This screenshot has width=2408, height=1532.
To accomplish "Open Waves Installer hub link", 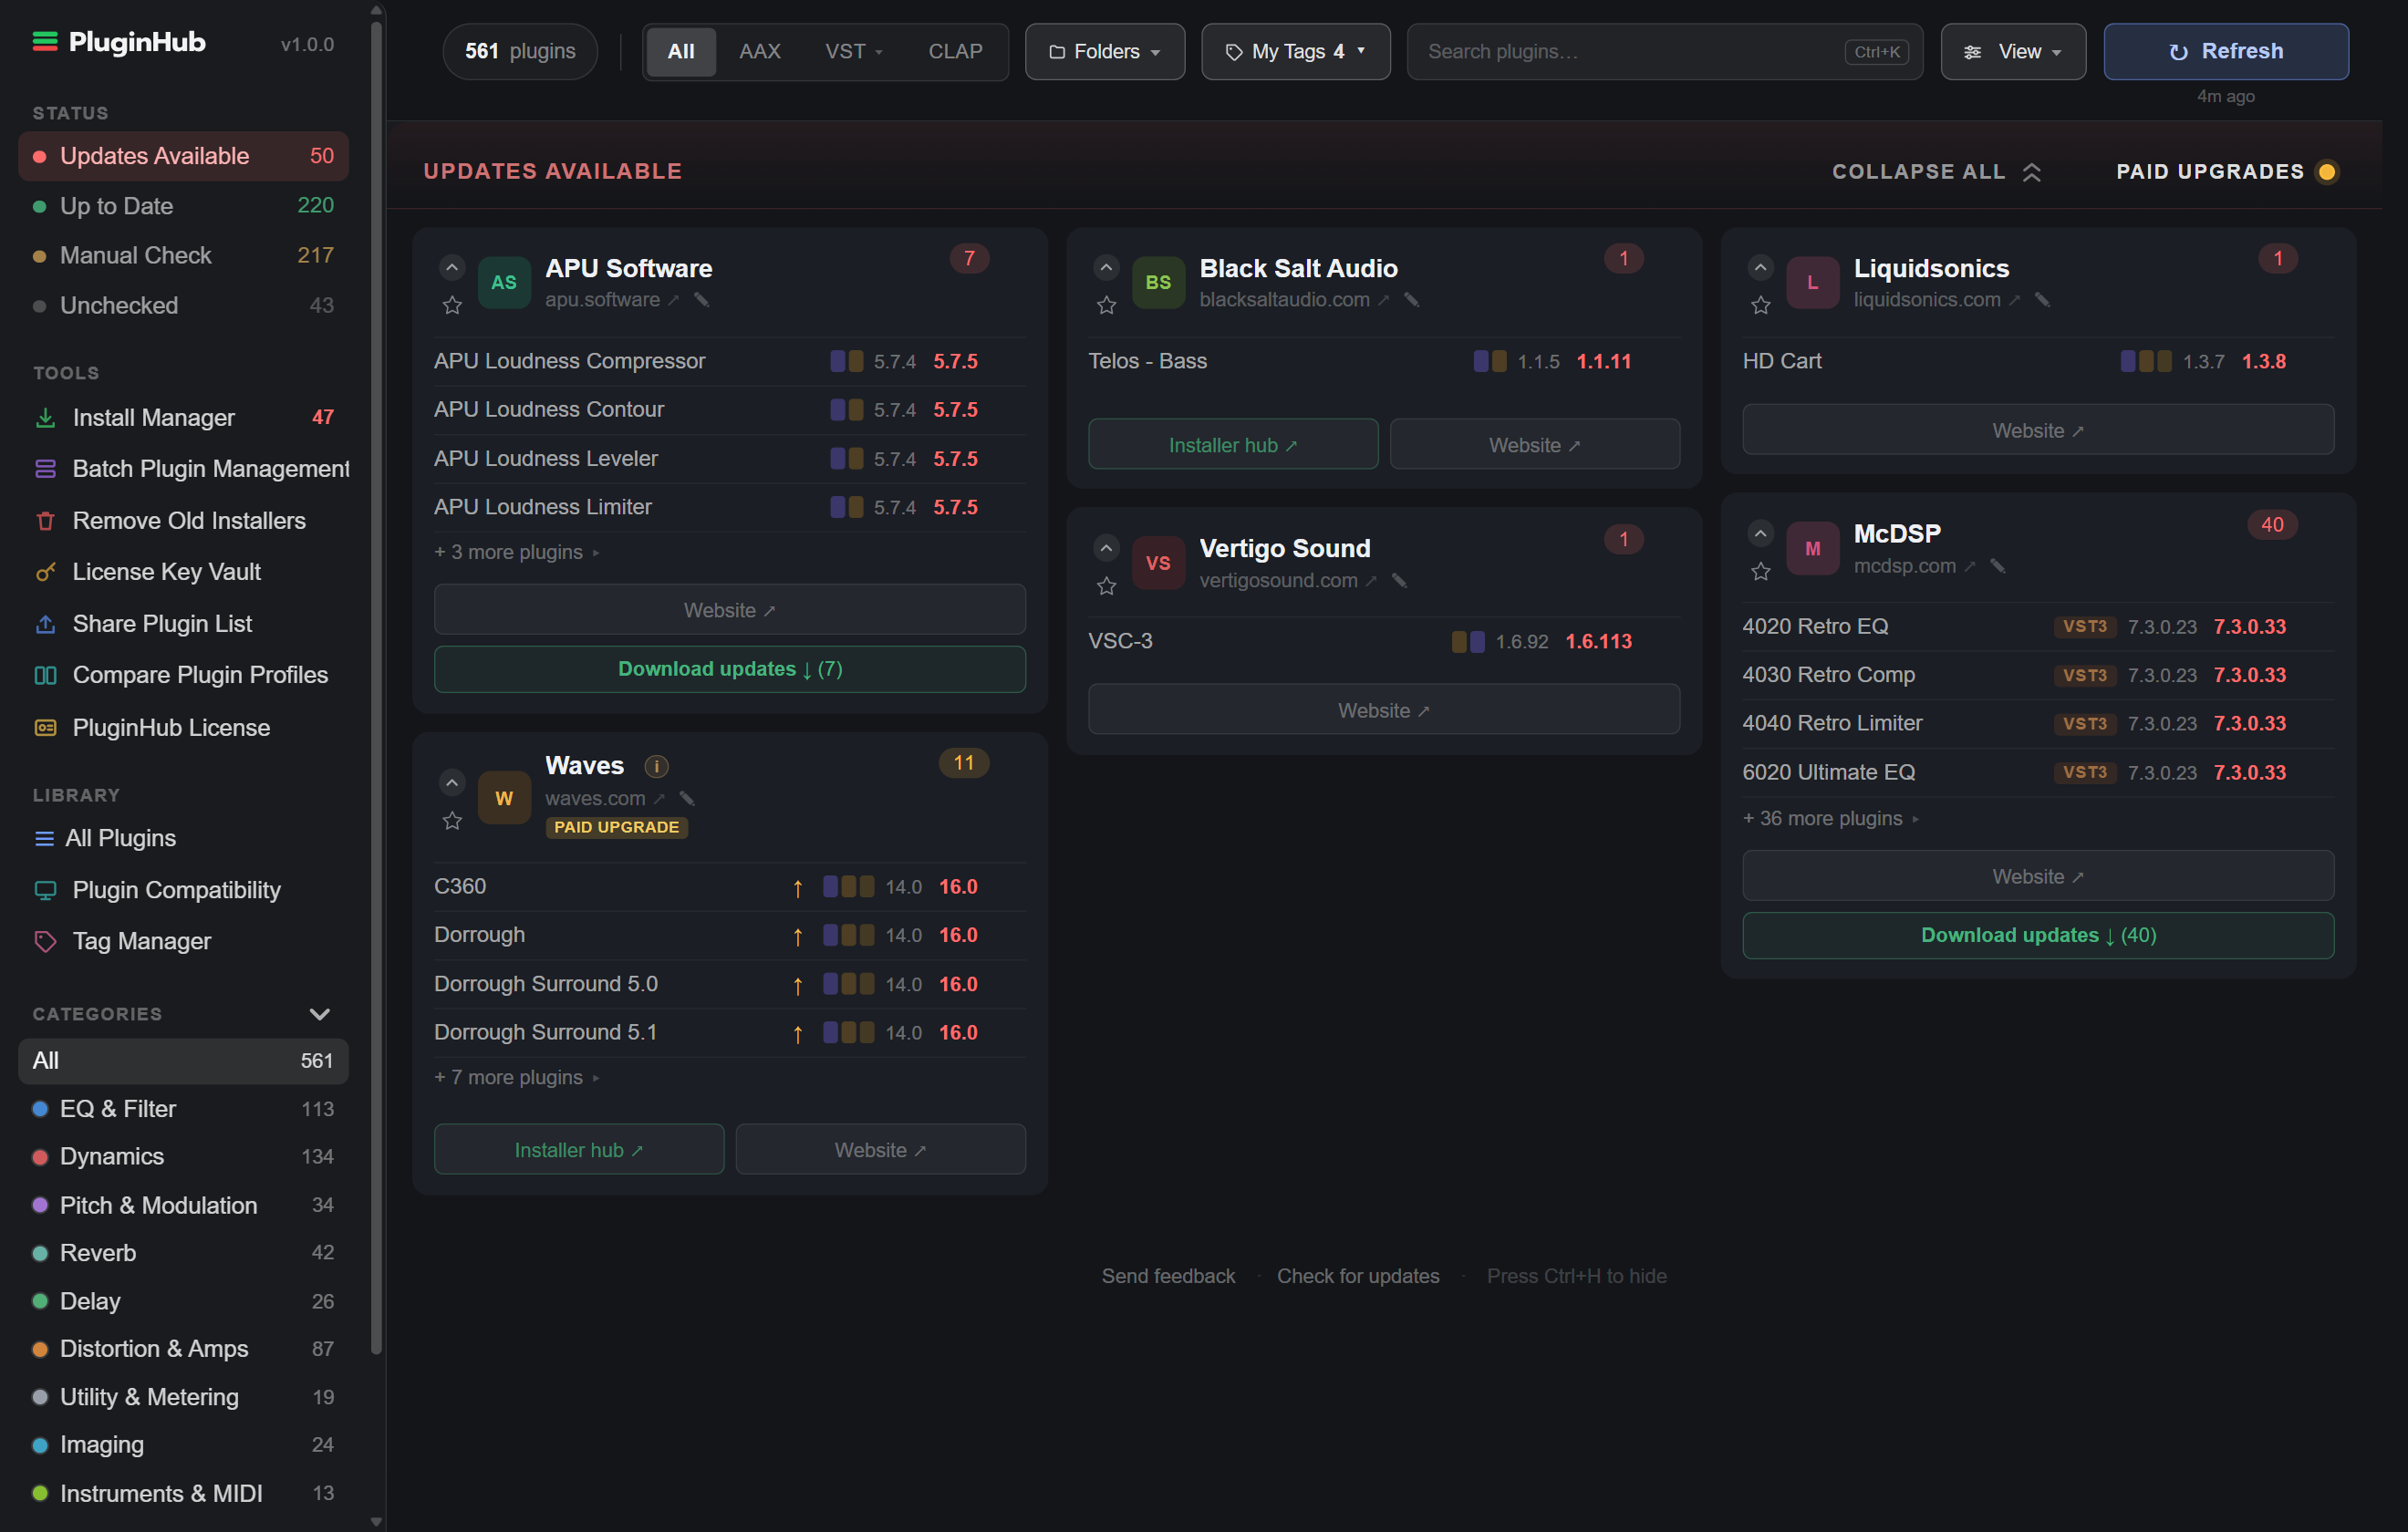I will 578,1150.
